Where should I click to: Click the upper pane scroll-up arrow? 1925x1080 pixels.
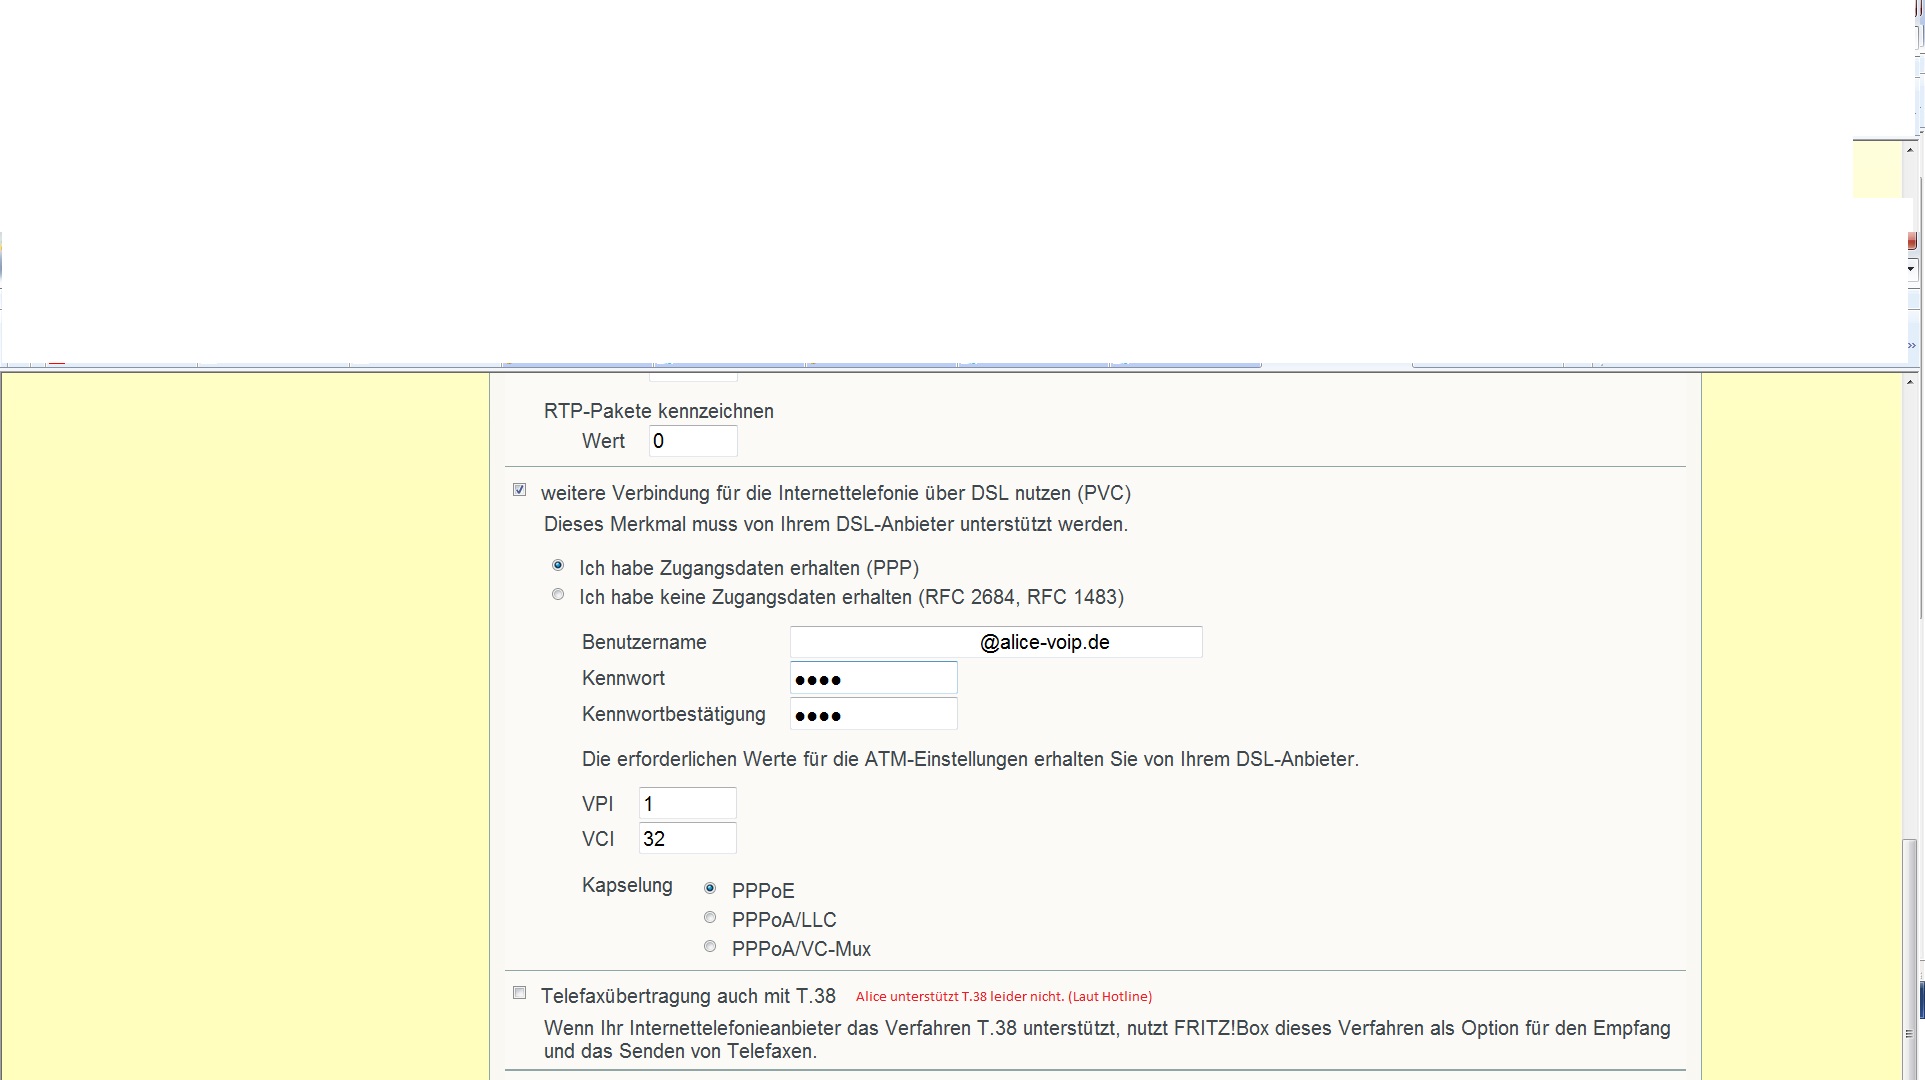tap(1911, 150)
